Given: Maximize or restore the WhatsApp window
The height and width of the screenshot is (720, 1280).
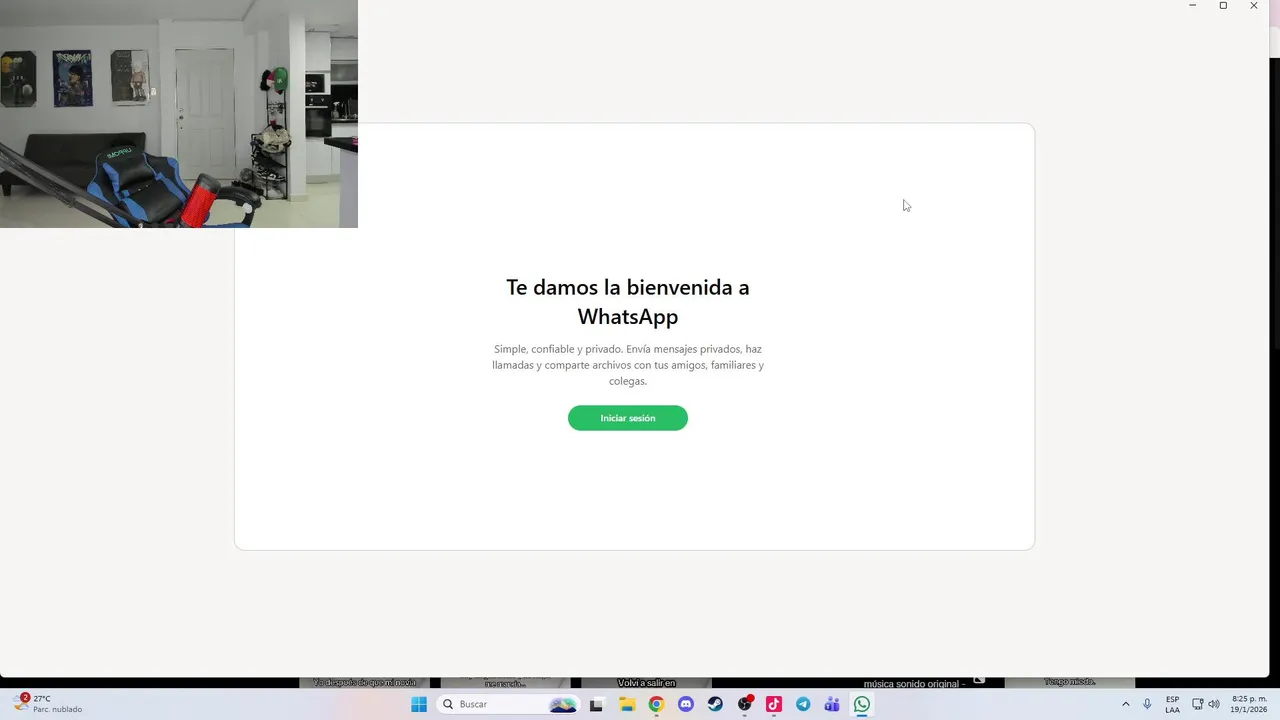Looking at the screenshot, I should (x=1223, y=6).
